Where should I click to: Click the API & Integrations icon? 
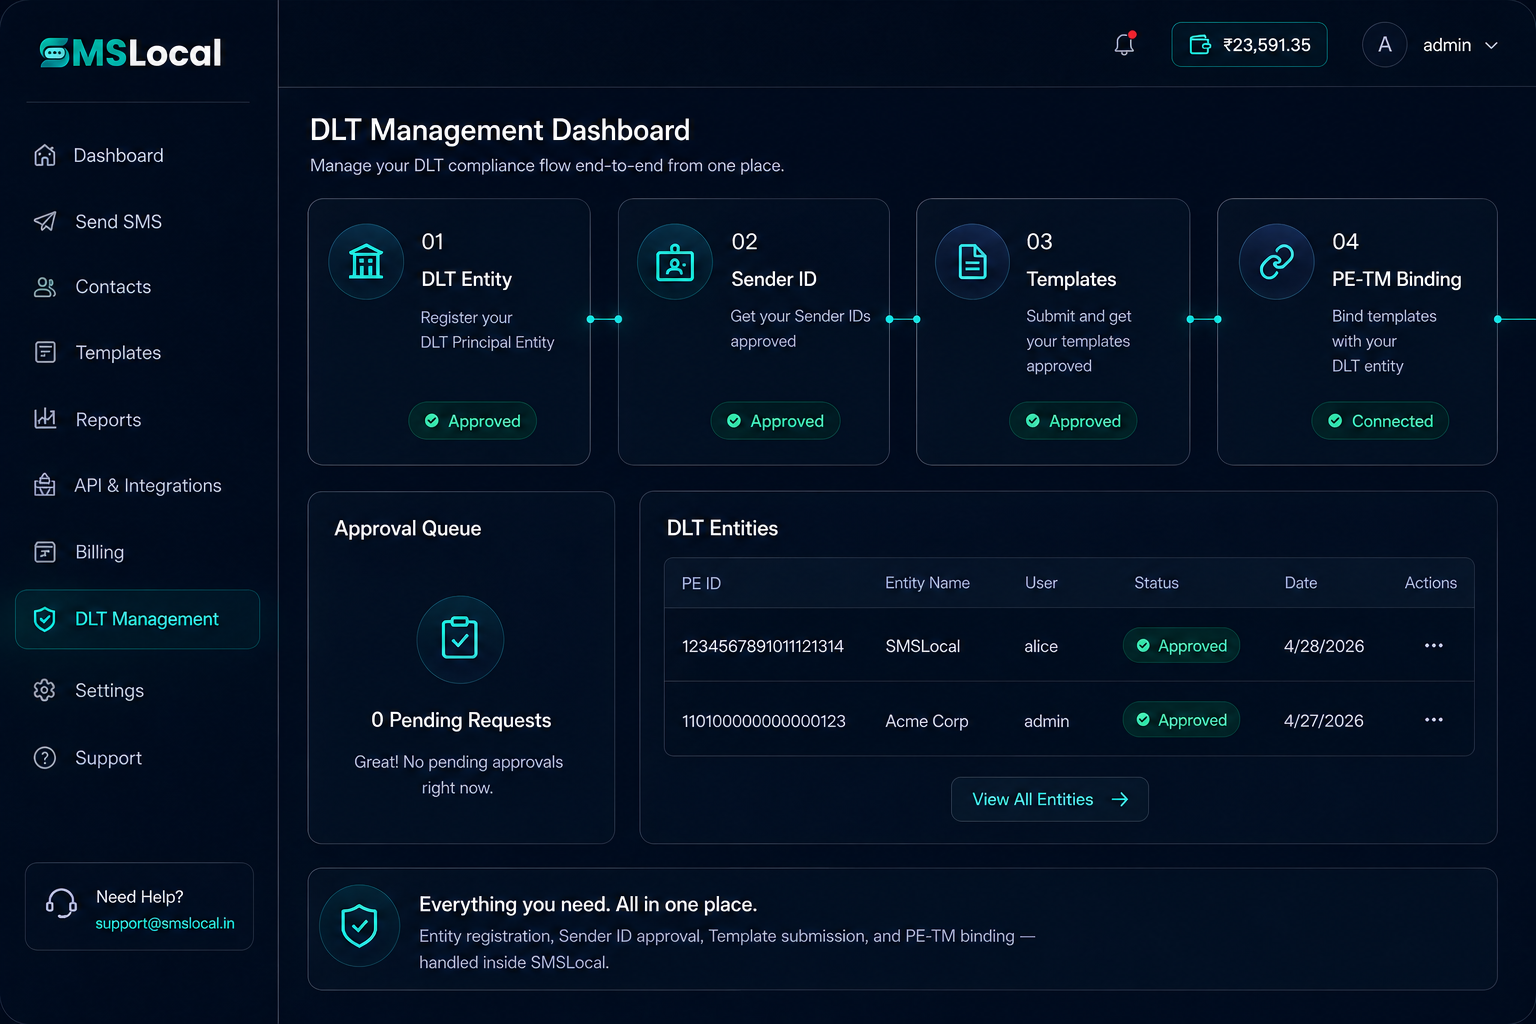coord(45,485)
